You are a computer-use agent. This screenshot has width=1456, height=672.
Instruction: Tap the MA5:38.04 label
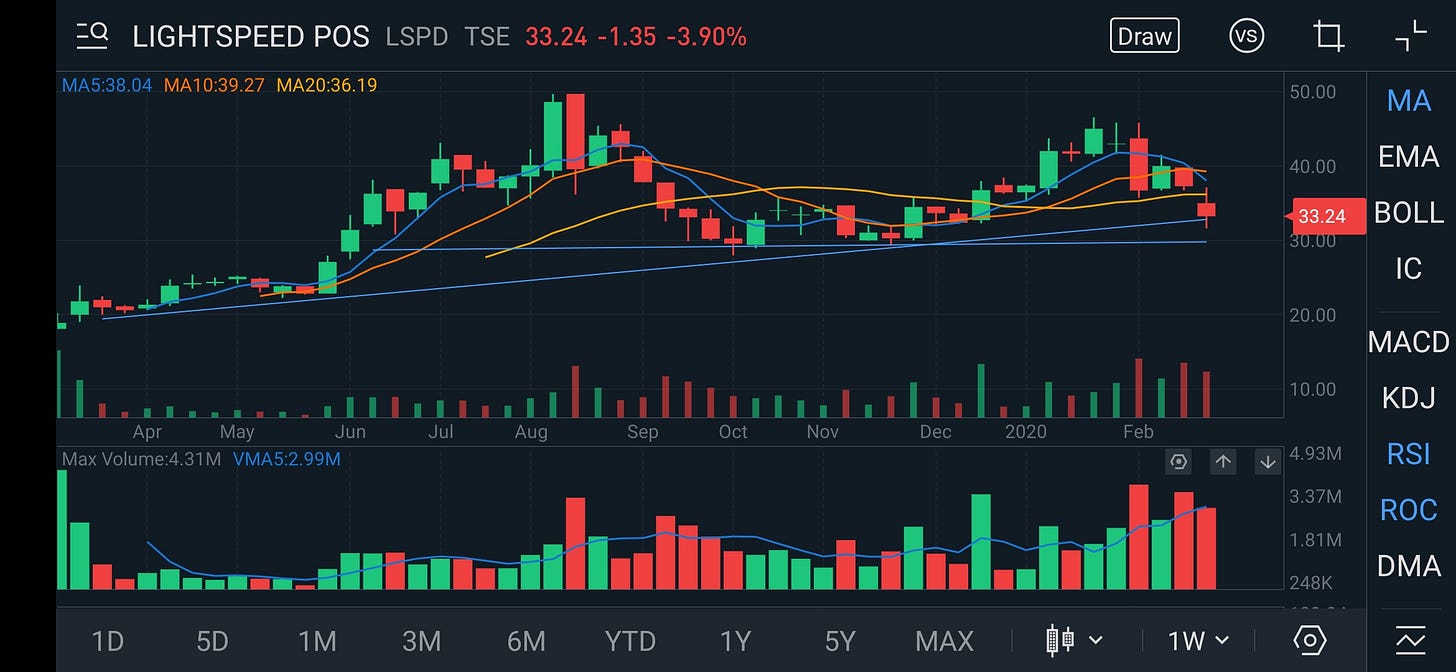tap(107, 85)
